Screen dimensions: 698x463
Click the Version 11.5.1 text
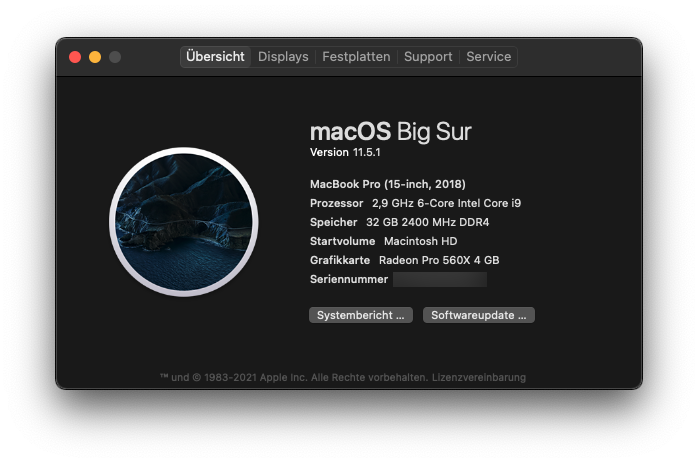345,152
